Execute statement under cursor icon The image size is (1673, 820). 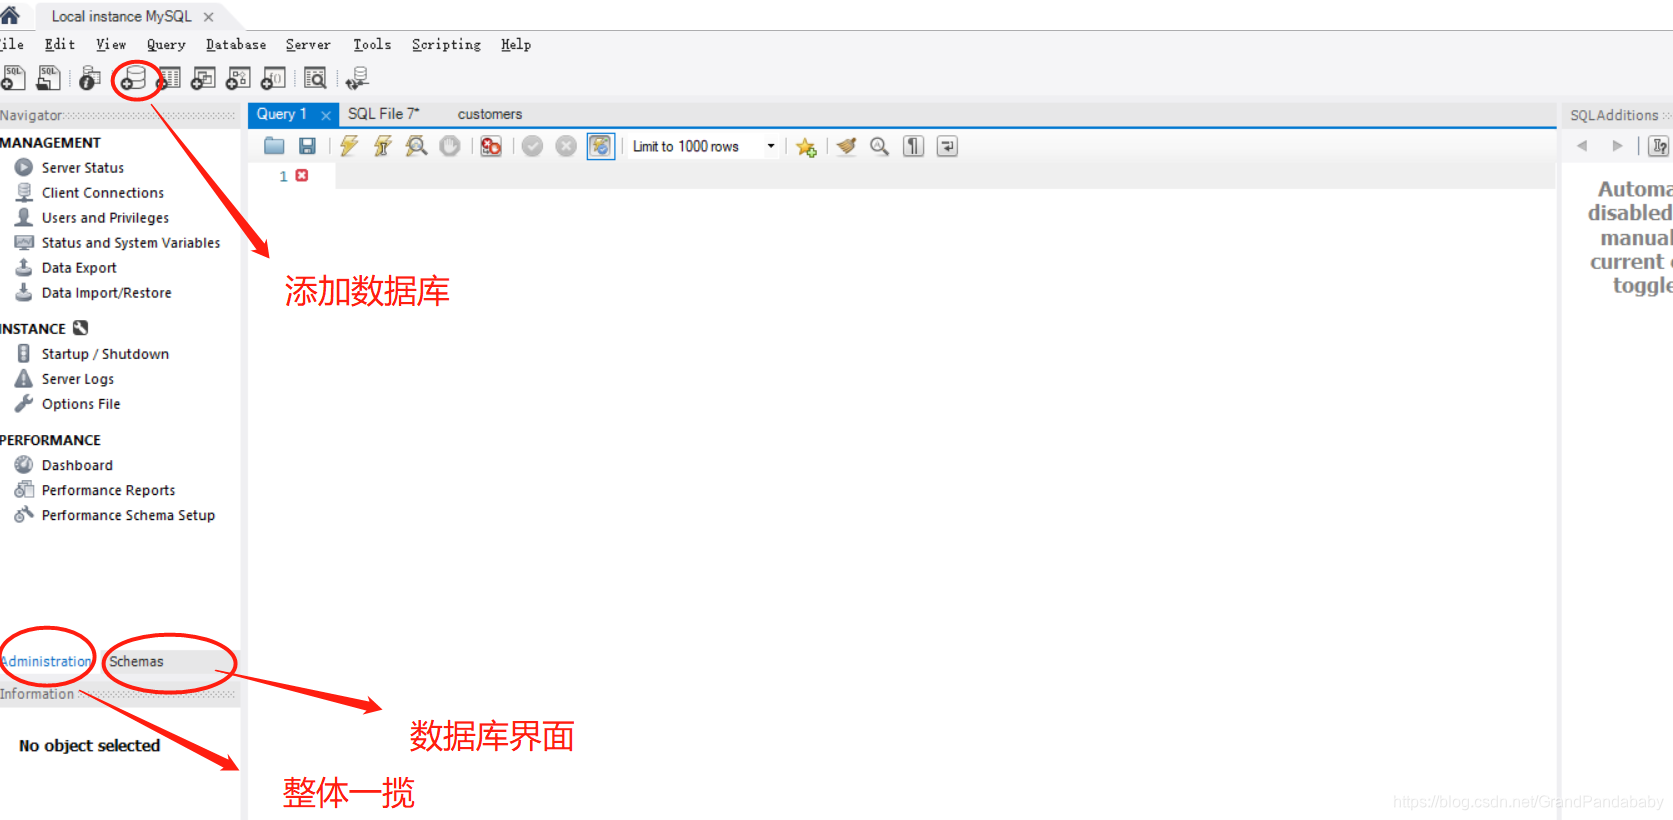tap(383, 146)
